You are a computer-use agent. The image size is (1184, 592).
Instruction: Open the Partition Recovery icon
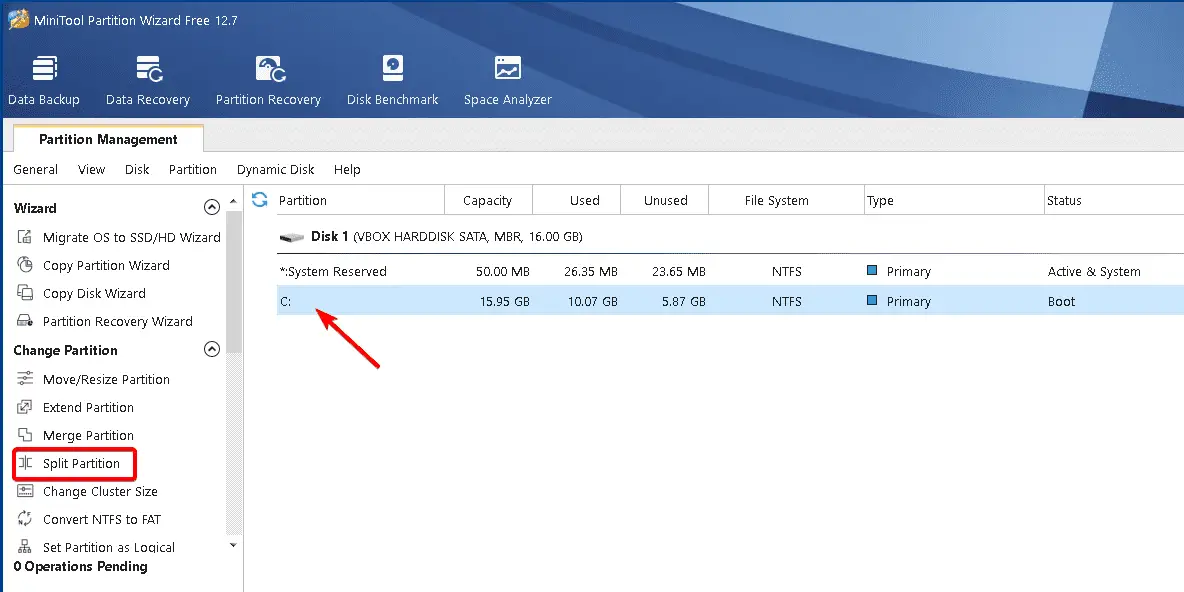pyautogui.click(x=270, y=69)
